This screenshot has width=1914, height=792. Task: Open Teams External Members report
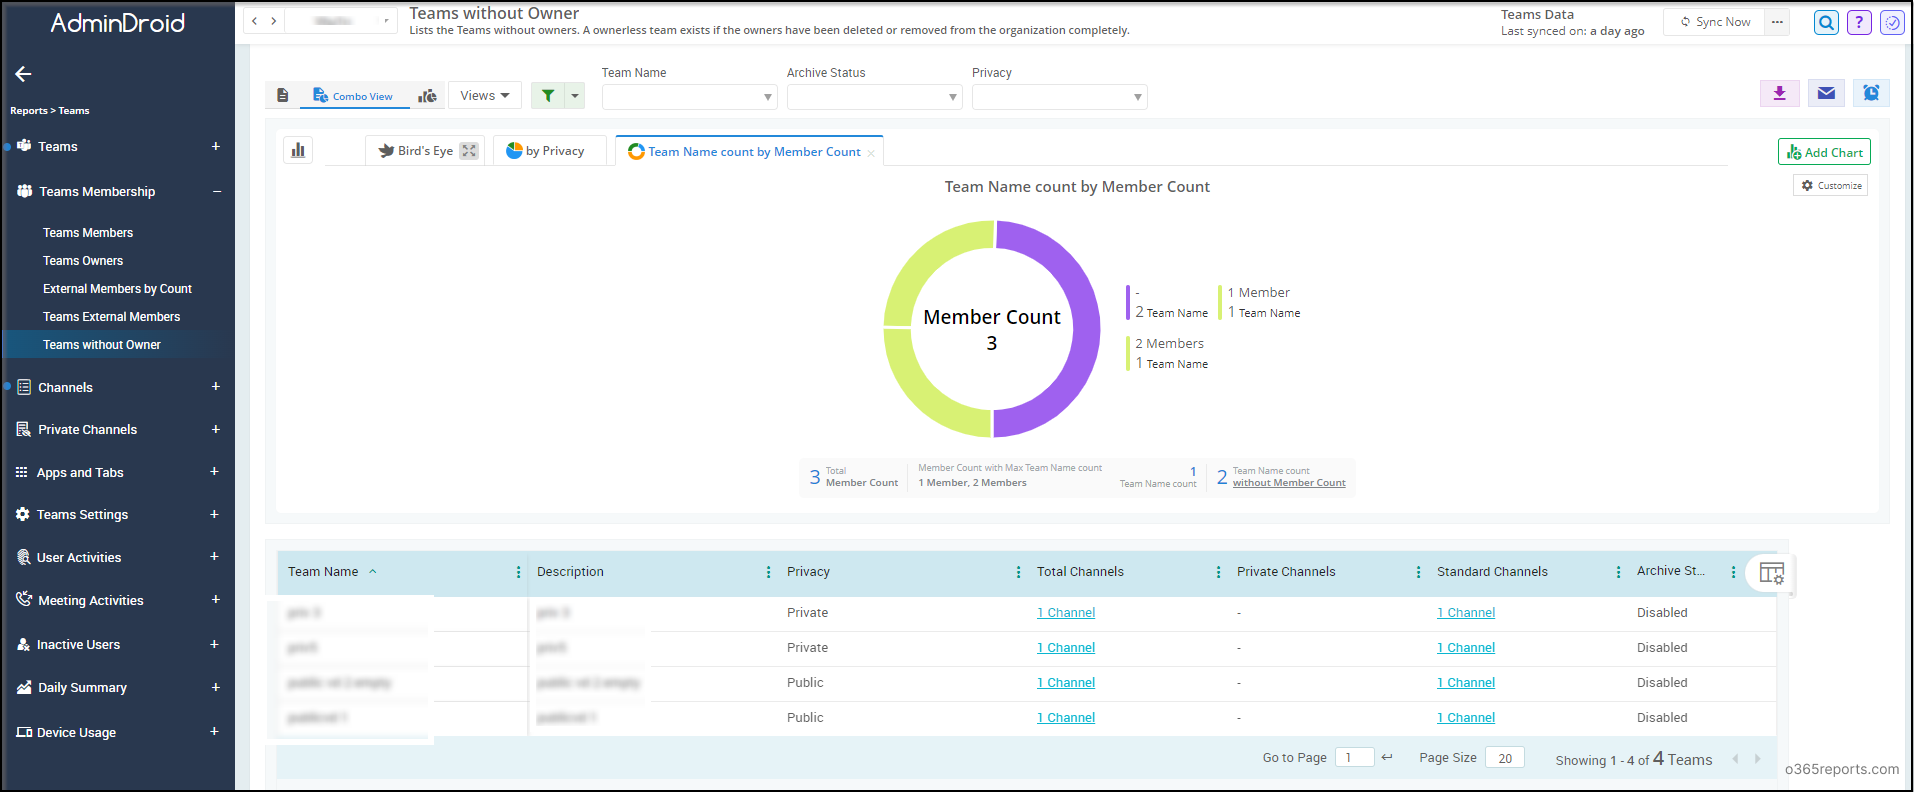coord(111,316)
